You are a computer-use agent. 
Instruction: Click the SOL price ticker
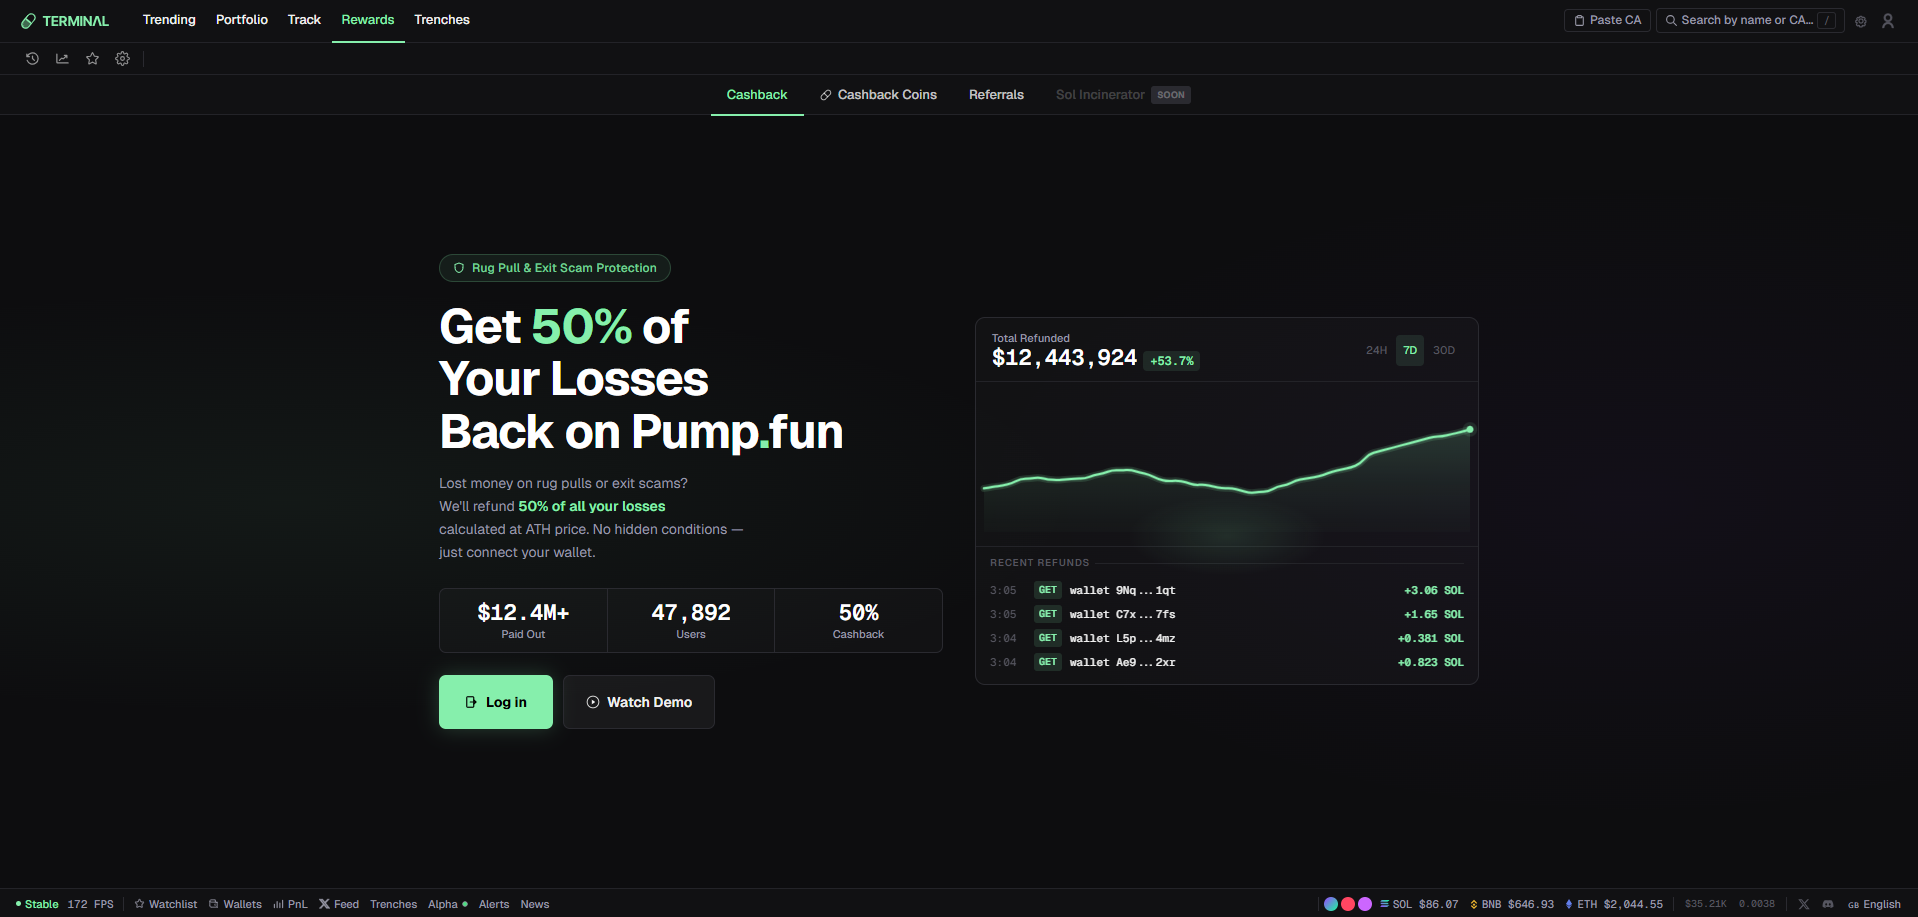(1419, 904)
